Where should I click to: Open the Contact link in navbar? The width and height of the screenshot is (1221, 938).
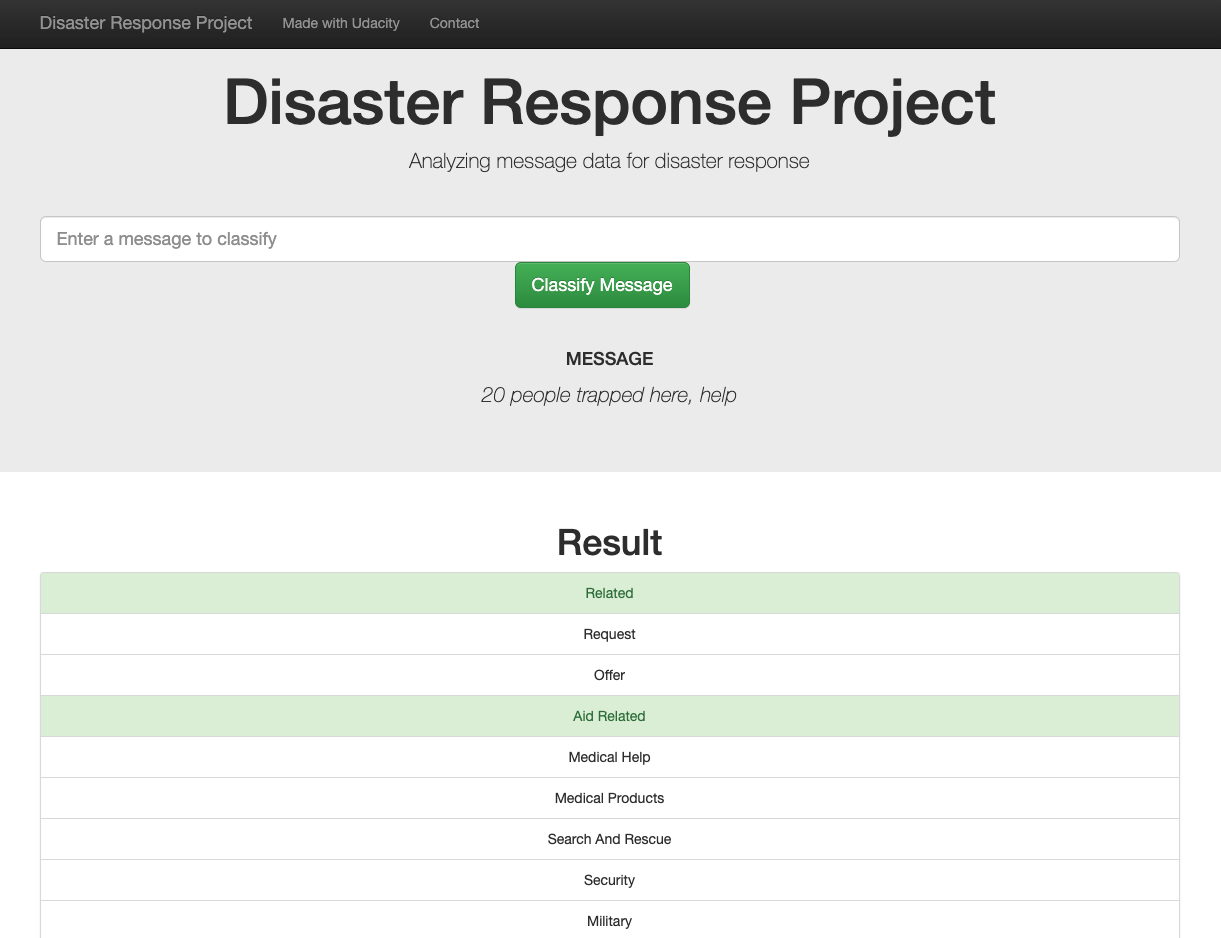click(x=454, y=23)
